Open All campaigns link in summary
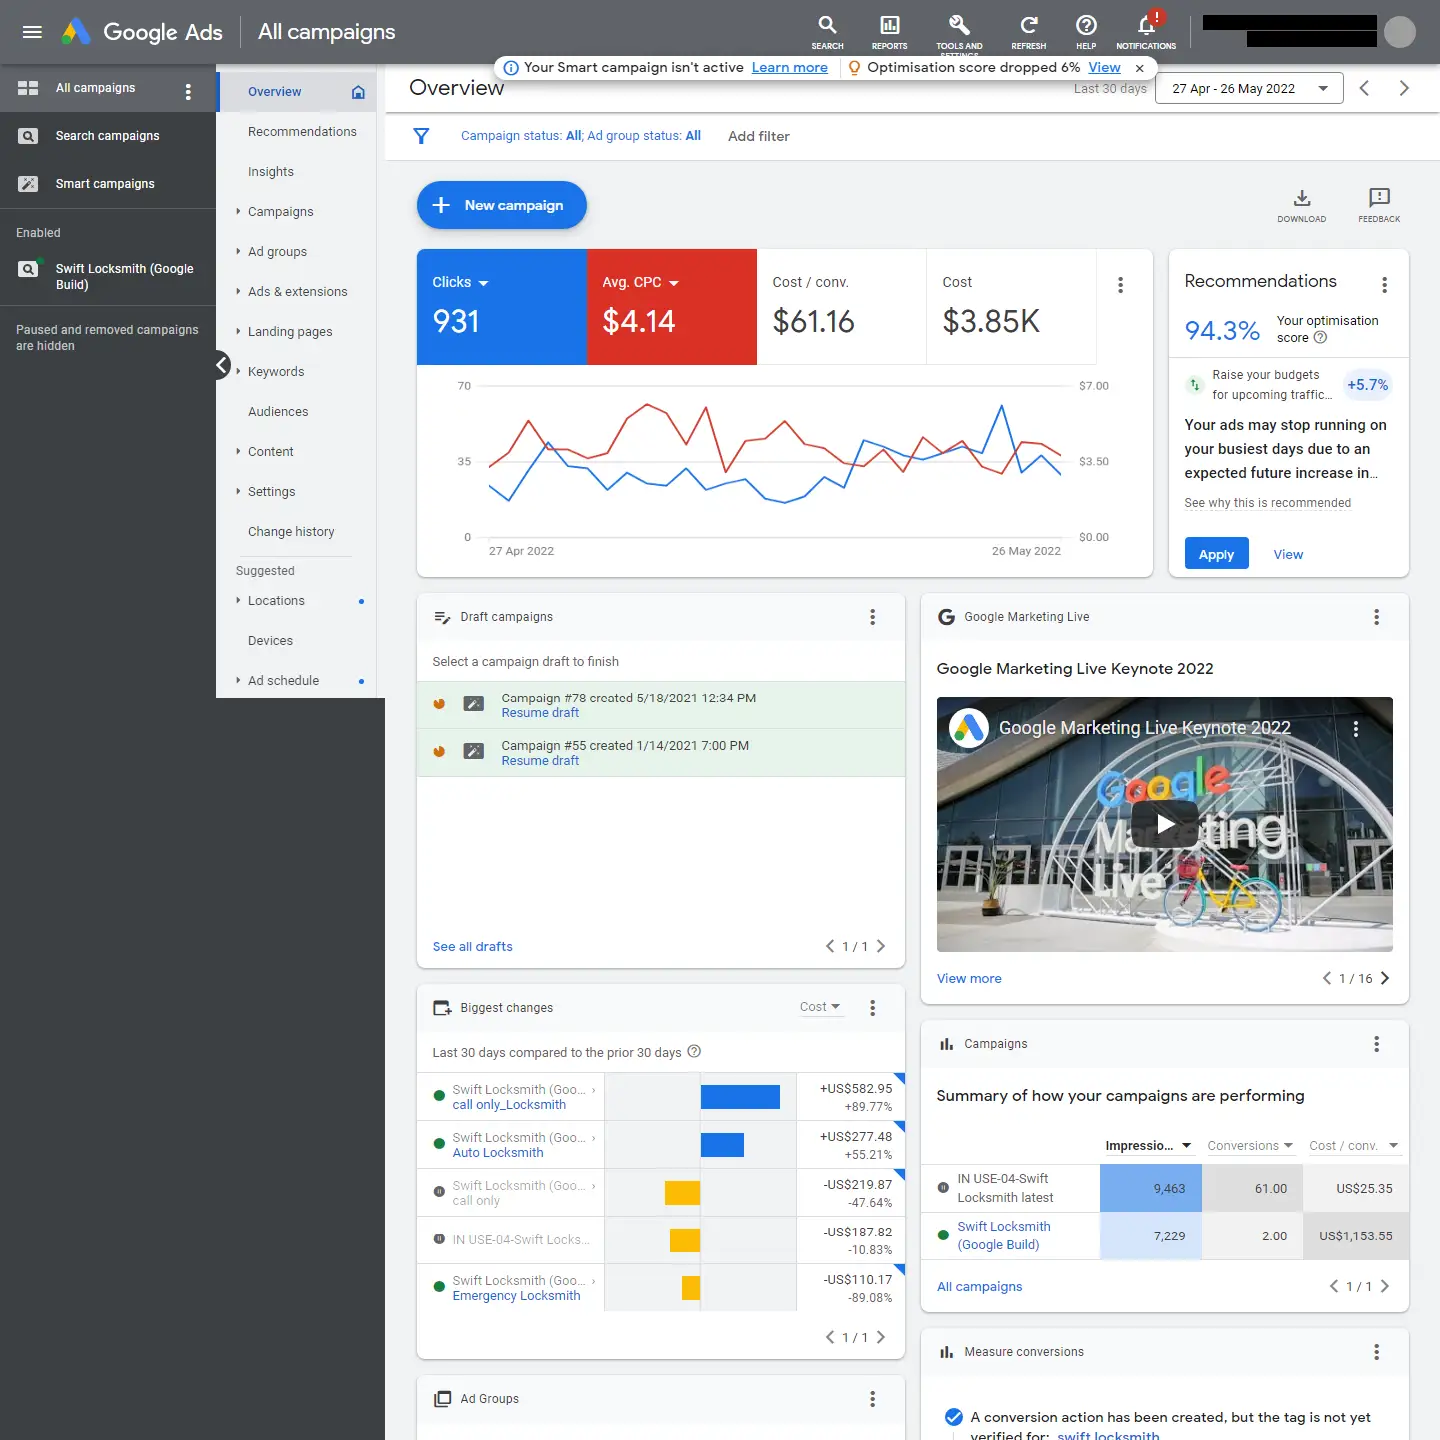The height and width of the screenshot is (1440, 1440). [979, 1287]
